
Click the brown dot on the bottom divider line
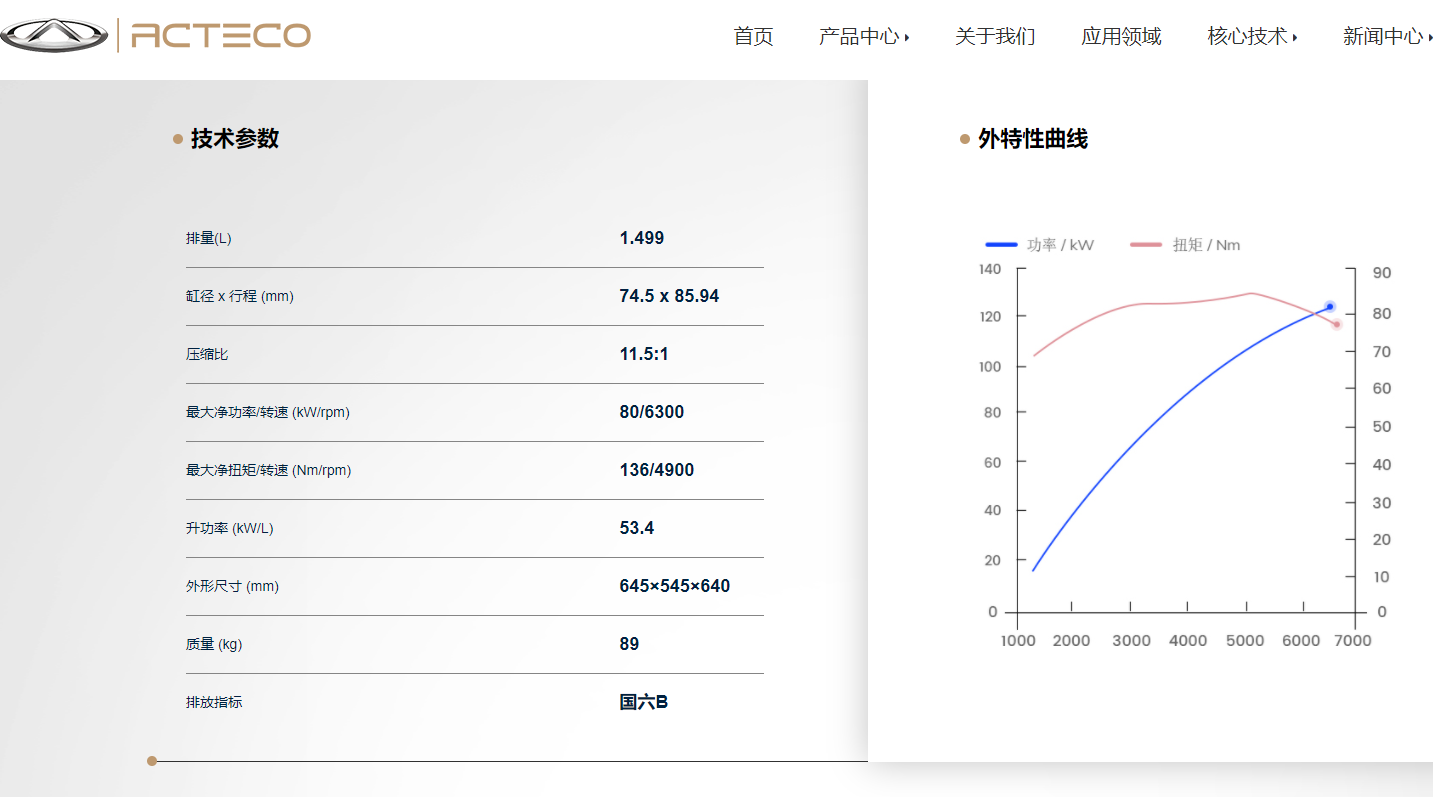coord(152,761)
